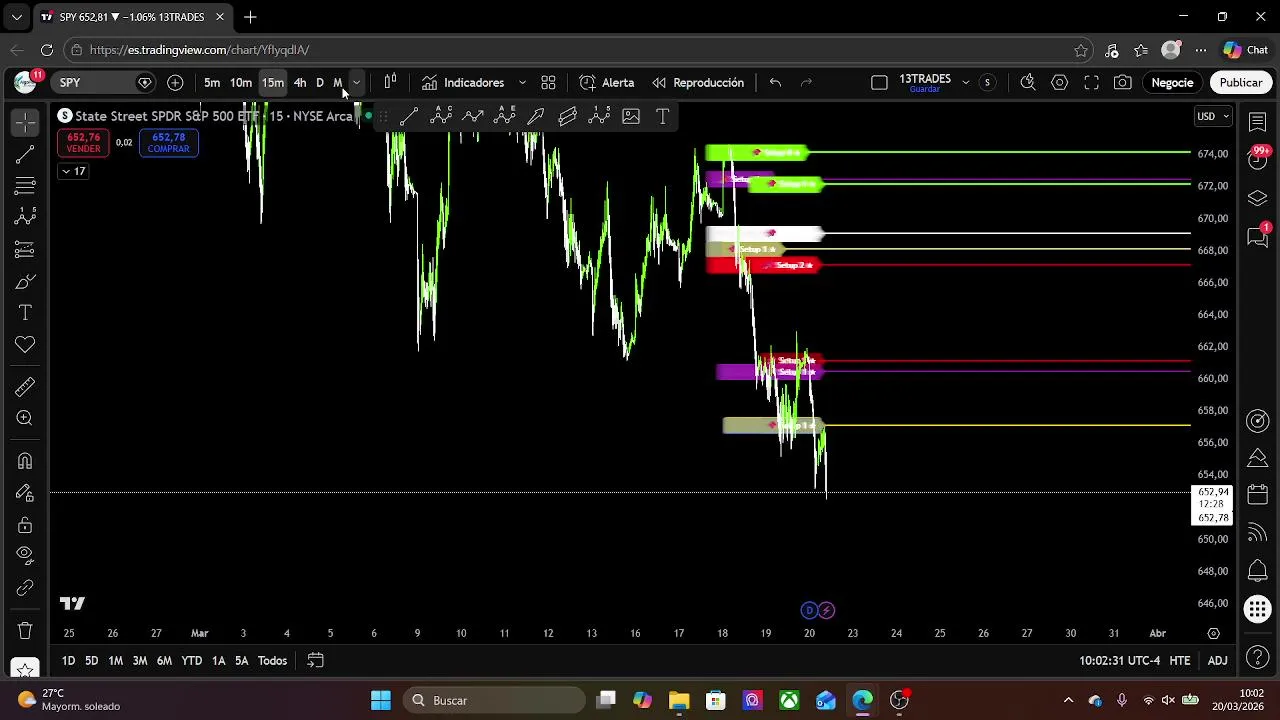Start bar Reproducción replay
The height and width of the screenshot is (720, 1280).
(698, 83)
